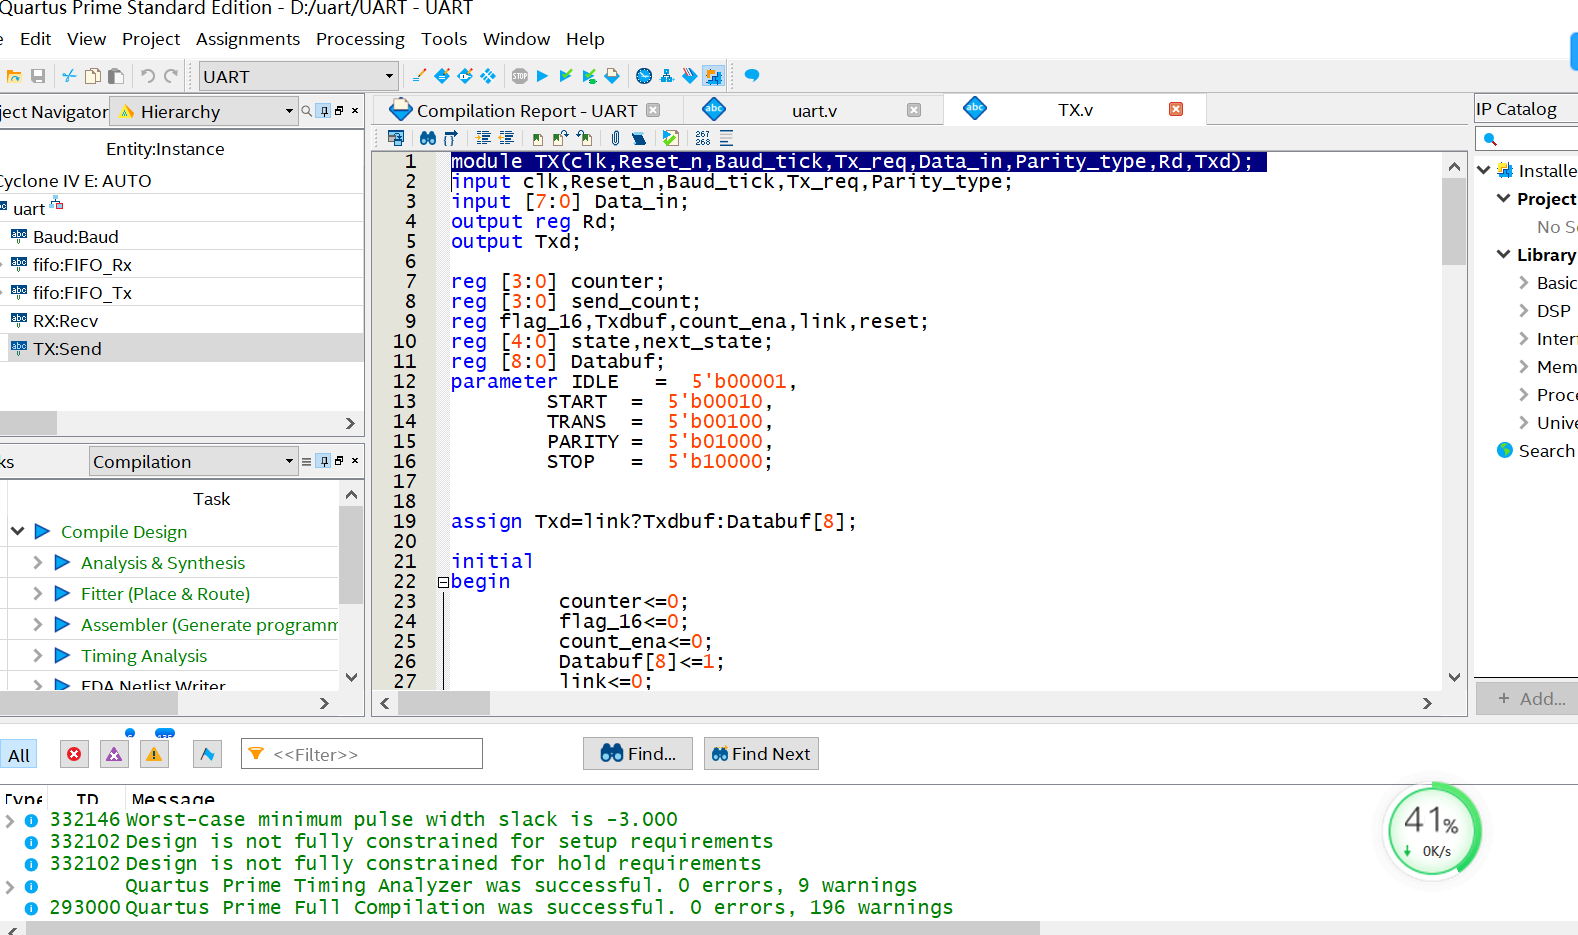The height and width of the screenshot is (935, 1578).
Task: Click the Open Project folder icon
Action: [14, 76]
